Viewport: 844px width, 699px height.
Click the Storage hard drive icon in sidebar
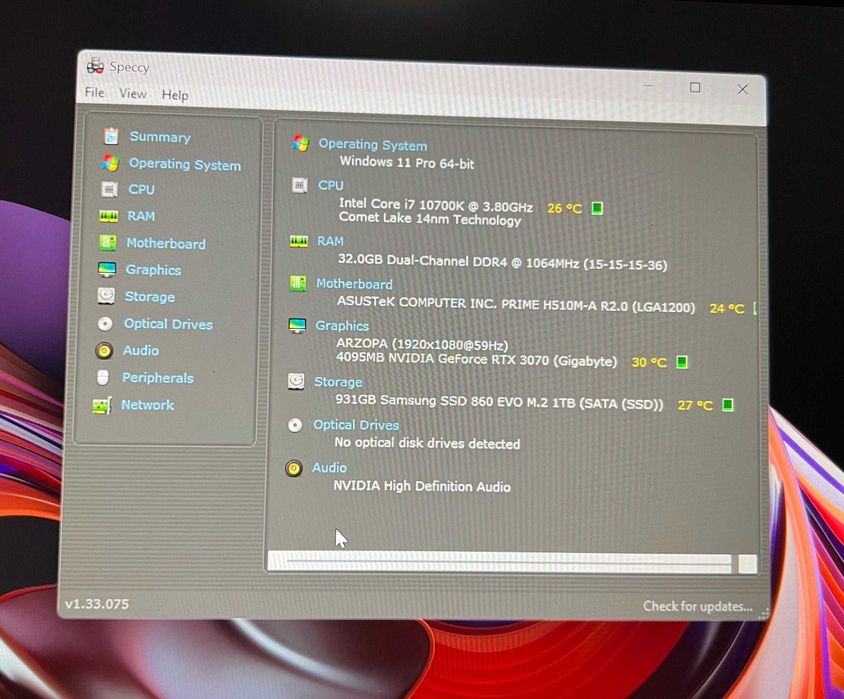[106, 296]
